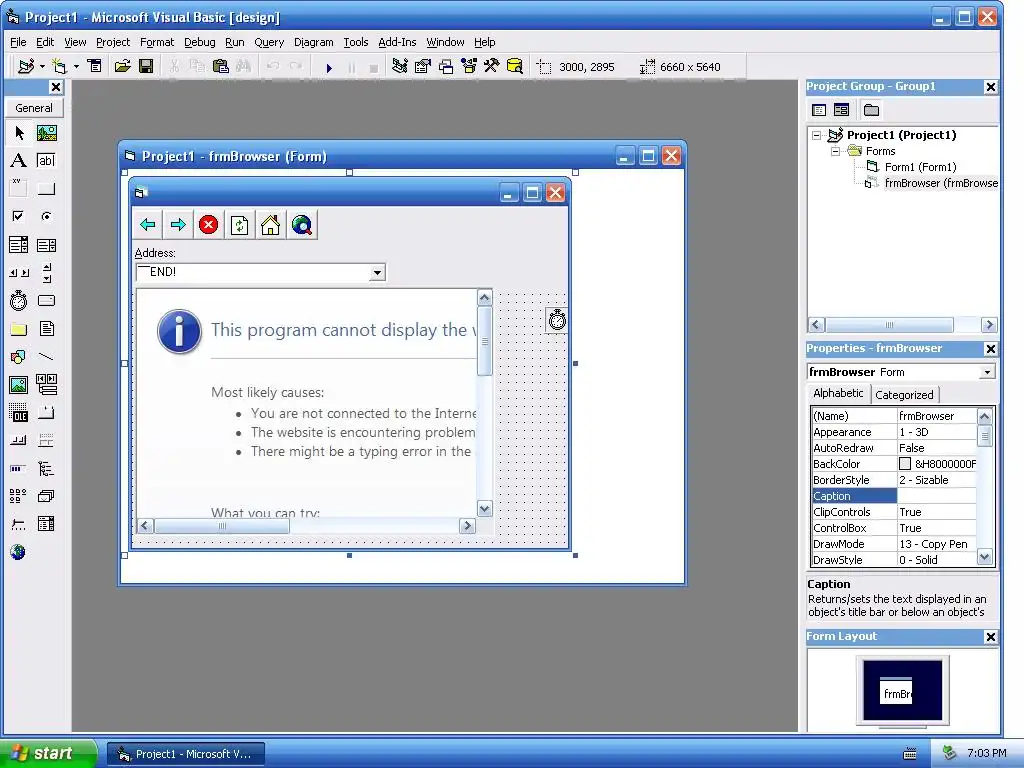Collapse the Forms folder node
Screen dimensions: 1024x768
835,152
